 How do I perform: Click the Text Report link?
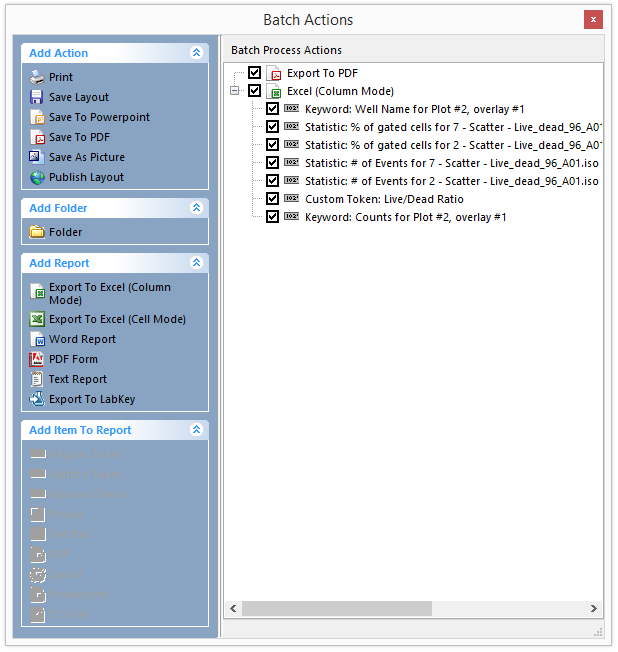(77, 379)
